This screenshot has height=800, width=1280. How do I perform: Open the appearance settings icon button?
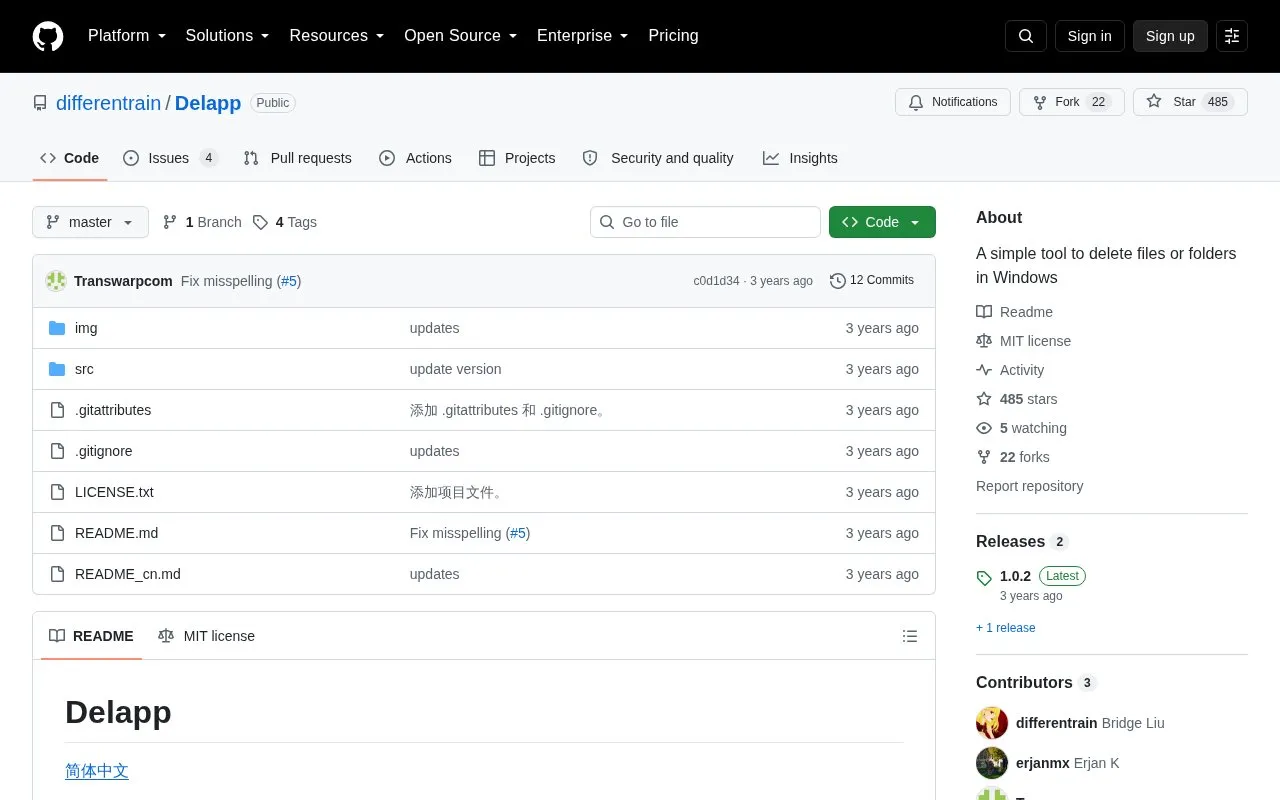pyautogui.click(x=1232, y=36)
